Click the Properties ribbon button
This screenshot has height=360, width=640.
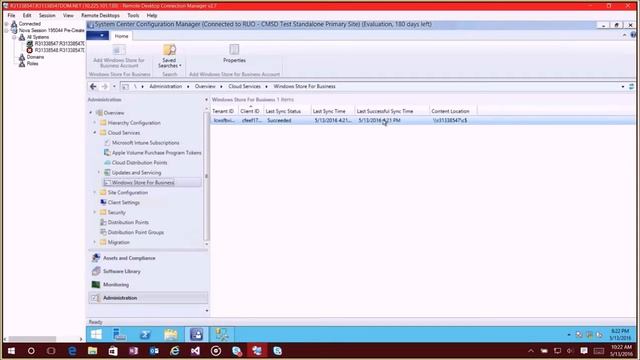click(x=234, y=53)
